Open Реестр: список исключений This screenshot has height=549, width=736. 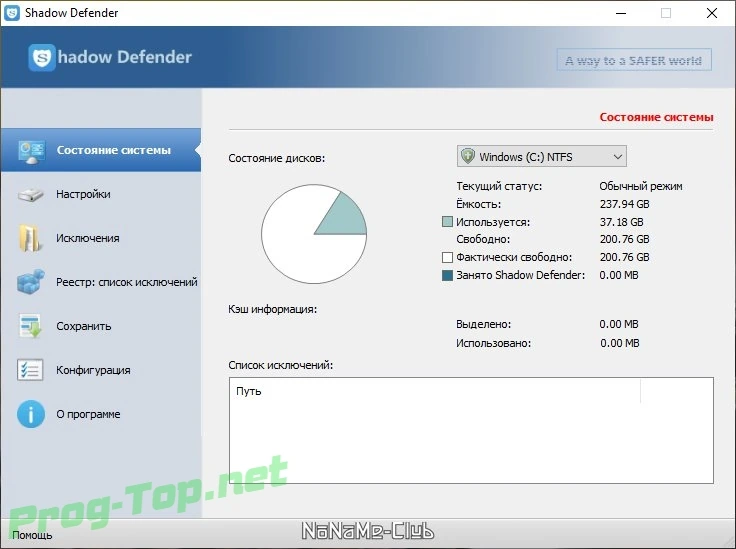point(101,282)
